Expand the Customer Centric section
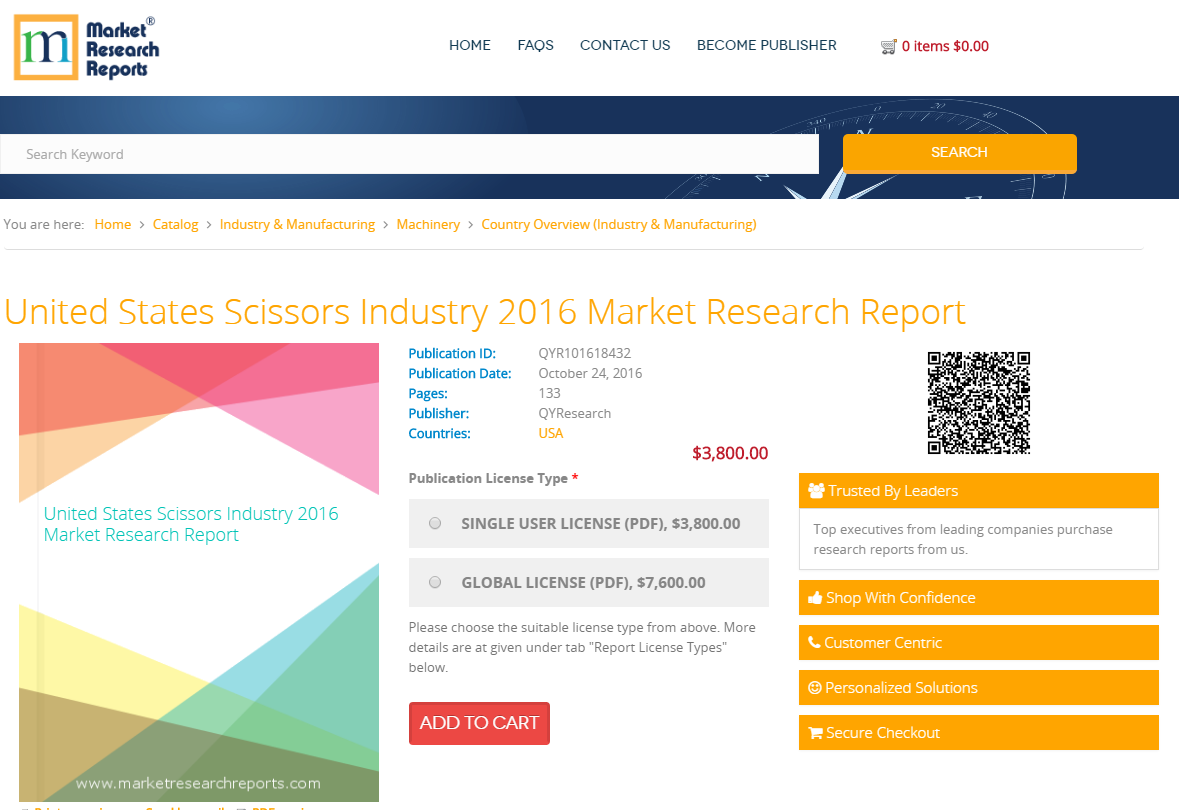 (978, 642)
